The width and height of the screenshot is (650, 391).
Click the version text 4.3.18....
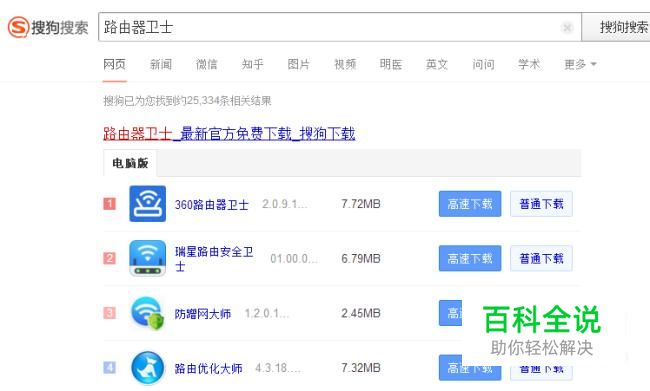(x=277, y=368)
